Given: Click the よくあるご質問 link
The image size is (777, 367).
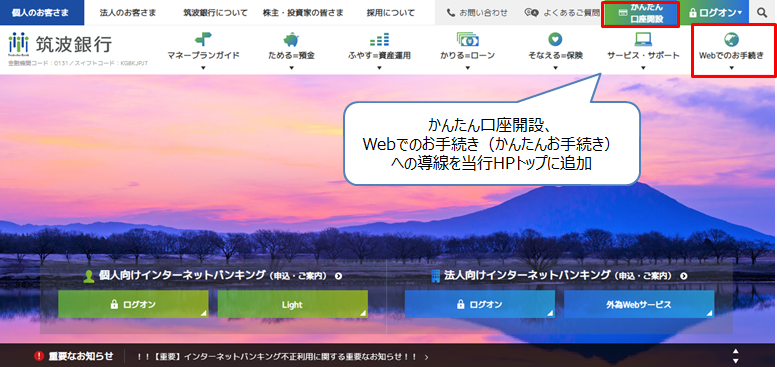Looking at the screenshot, I should [x=562, y=13].
